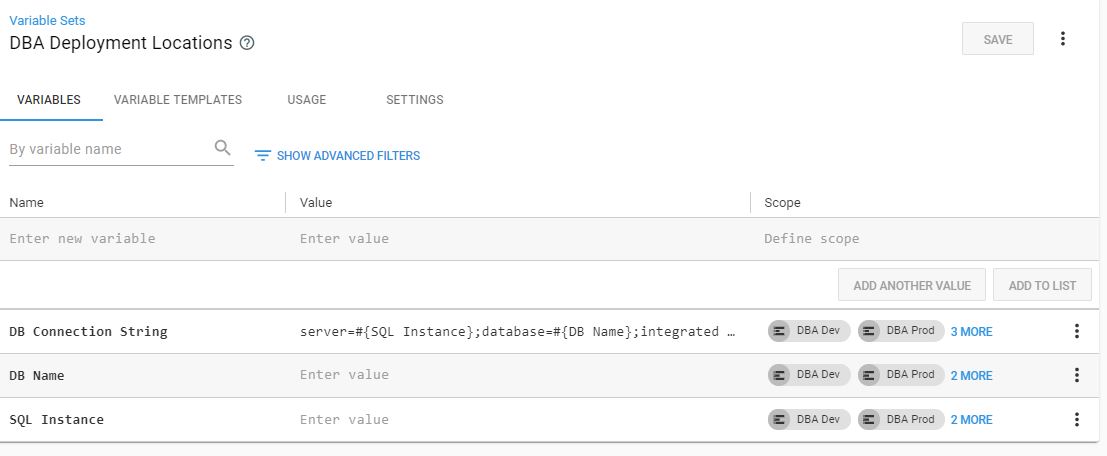Image resolution: width=1107 pixels, height=456 pixels.
Task: Expand 2 MORE scopes for SQL Instance
Action: 971,419
